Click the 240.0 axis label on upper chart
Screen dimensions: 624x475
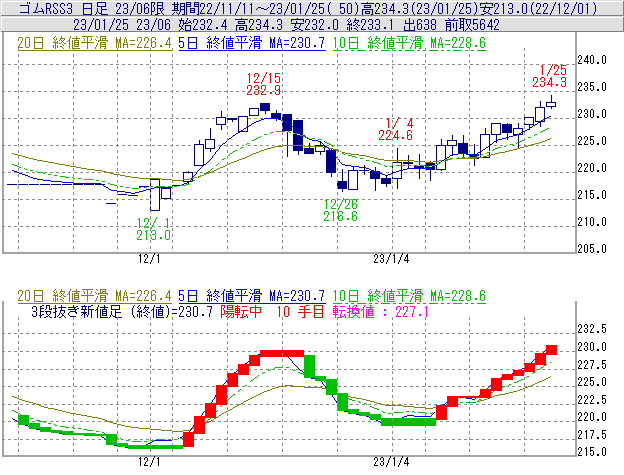(x=592, y=60)
